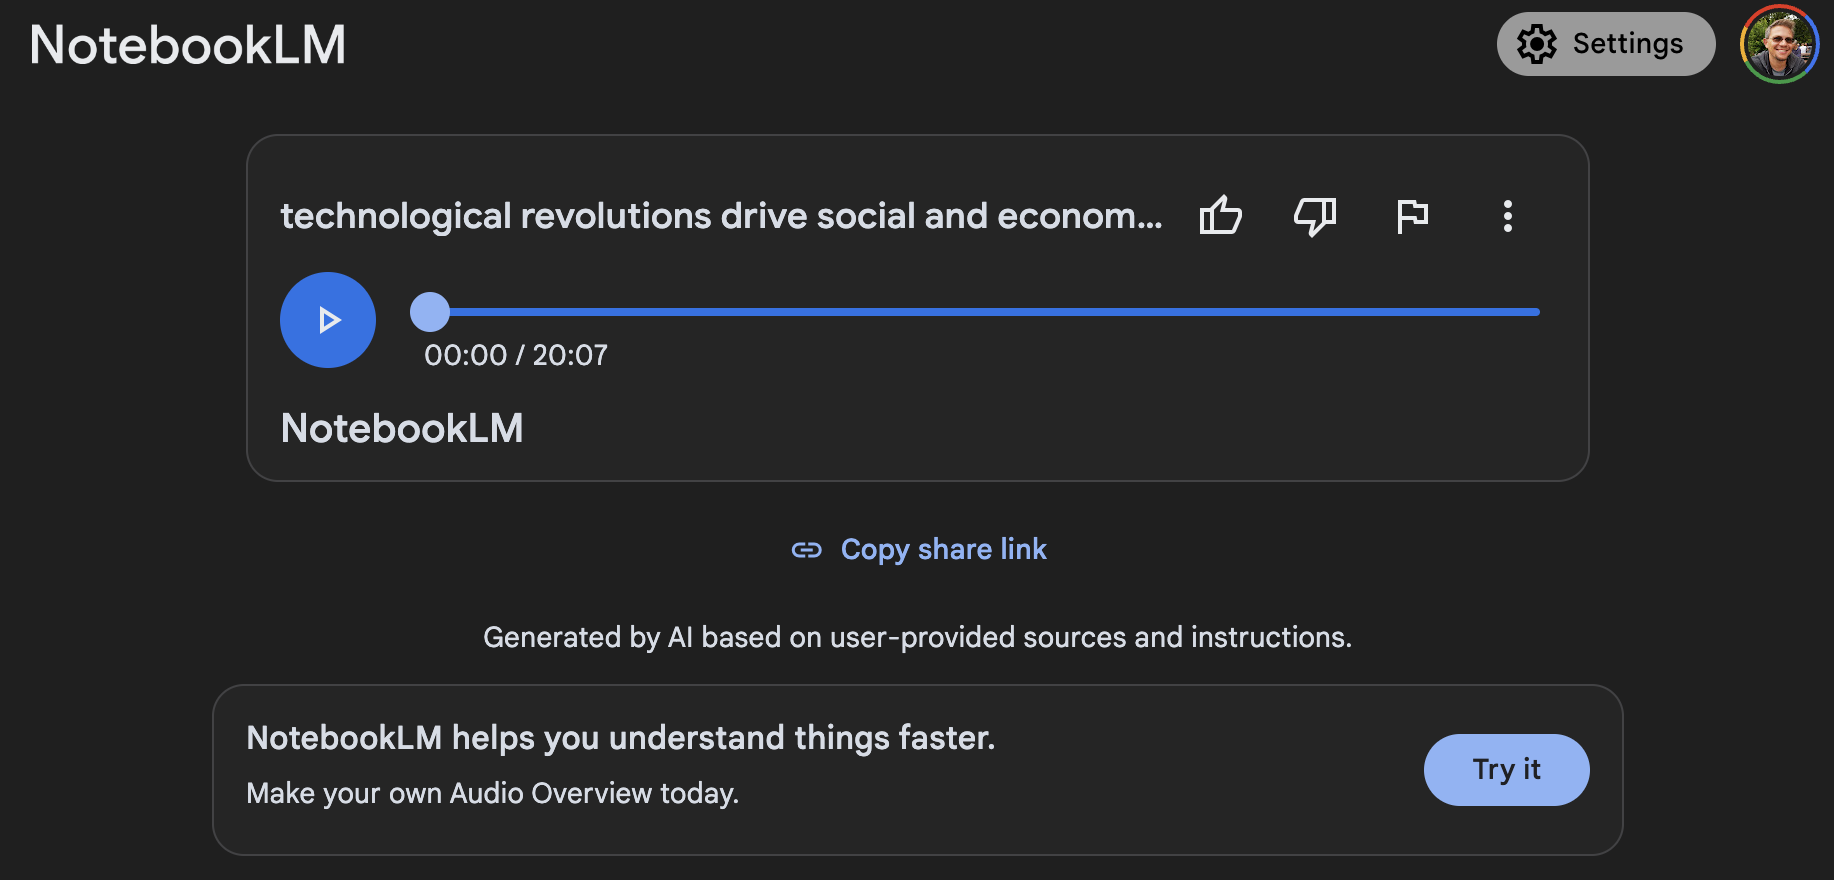Click the chain link icon
The height and width of the screenshot is (880, 1834).
(x=806, y=550)
